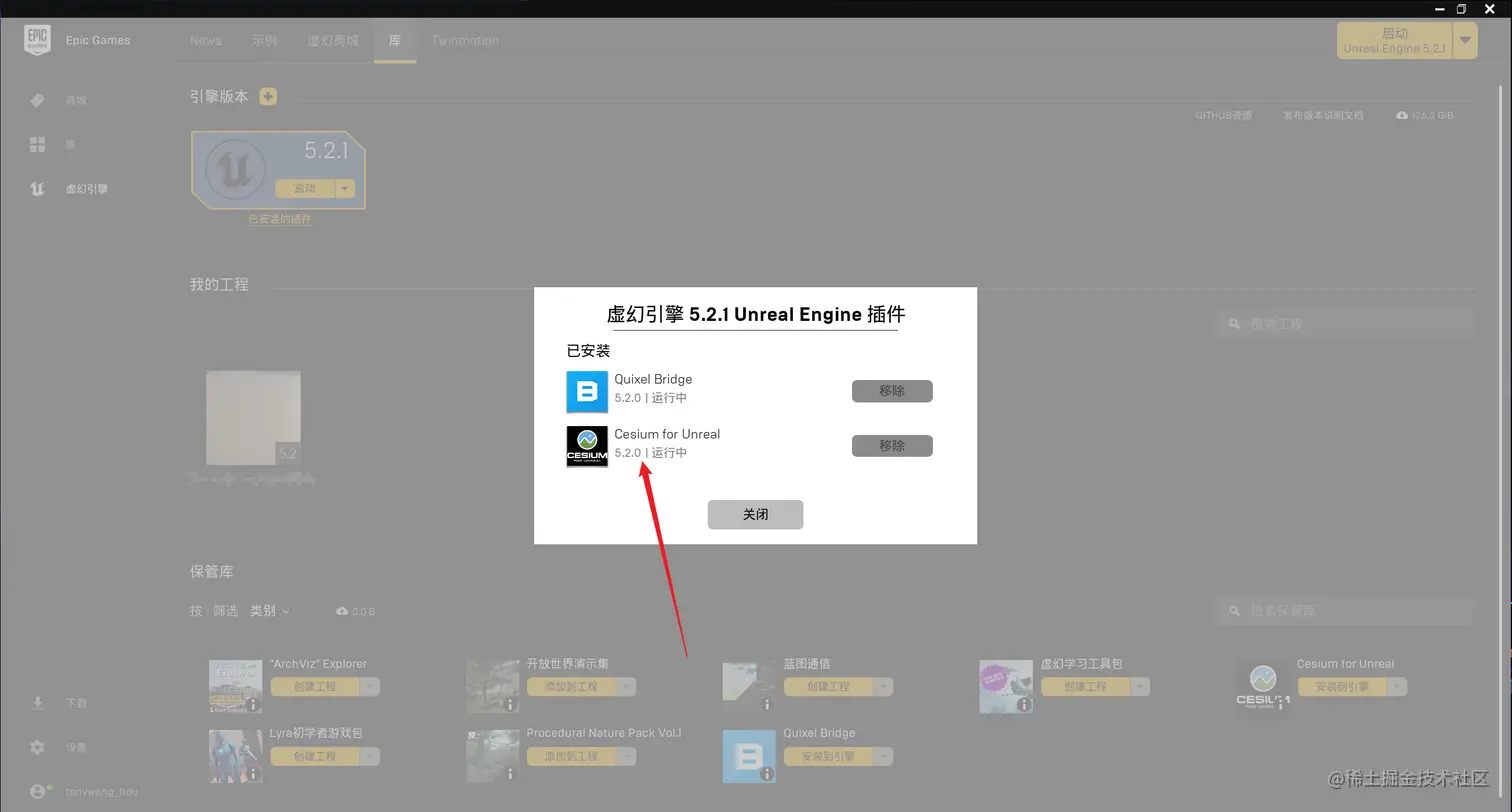The image size is (1512, 812).
Task: Click 添加到工程 for Procedural Nature Pack Vol.I
Action: pos(572,757)
